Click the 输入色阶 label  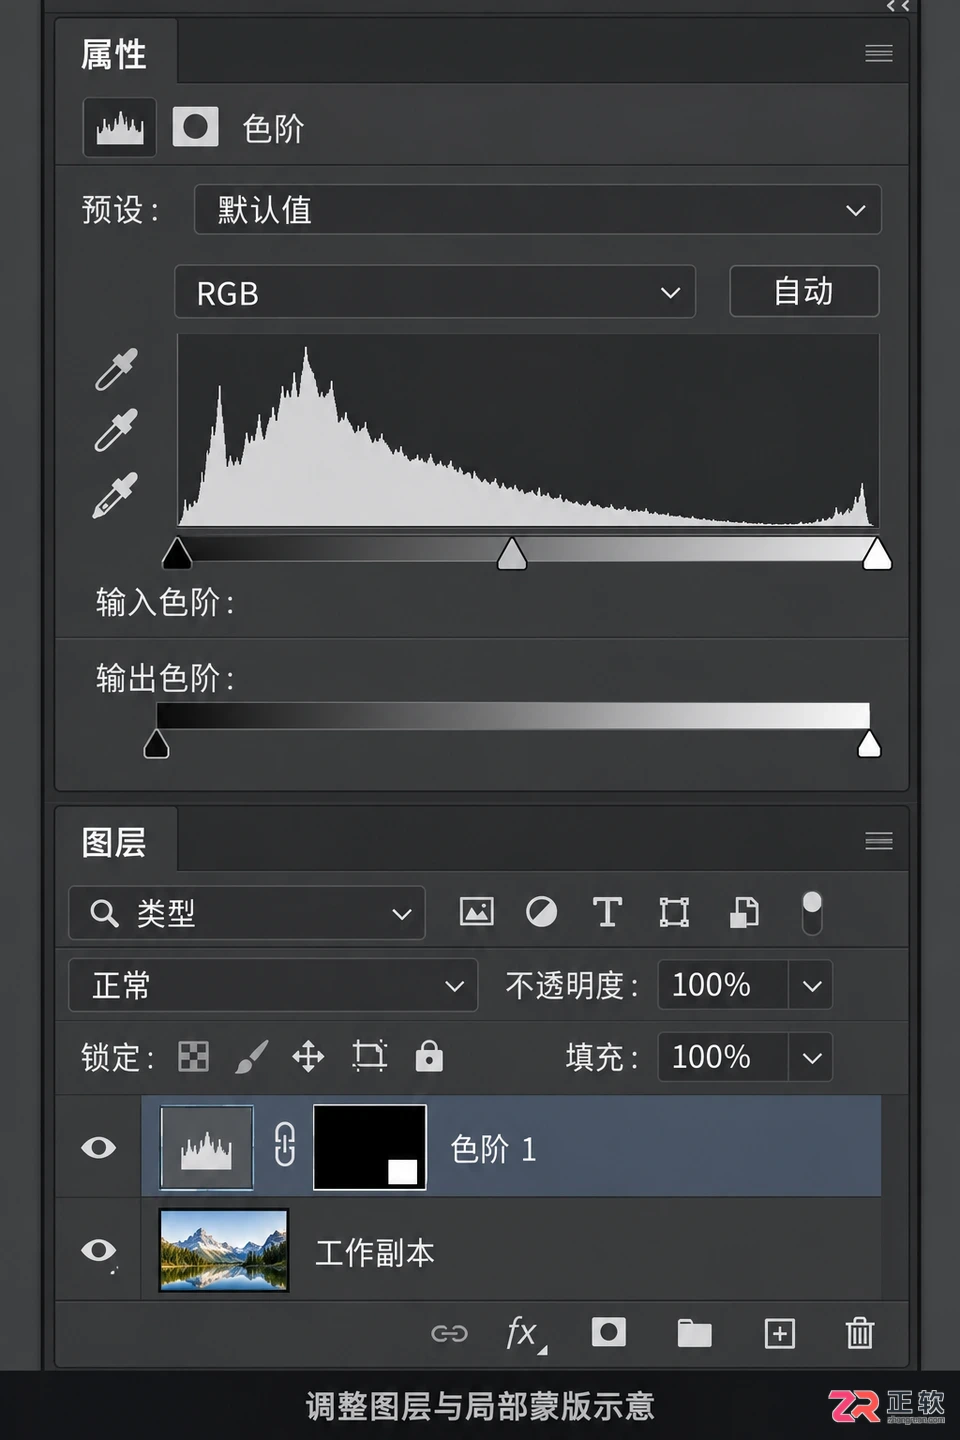(x=165, y=603)
